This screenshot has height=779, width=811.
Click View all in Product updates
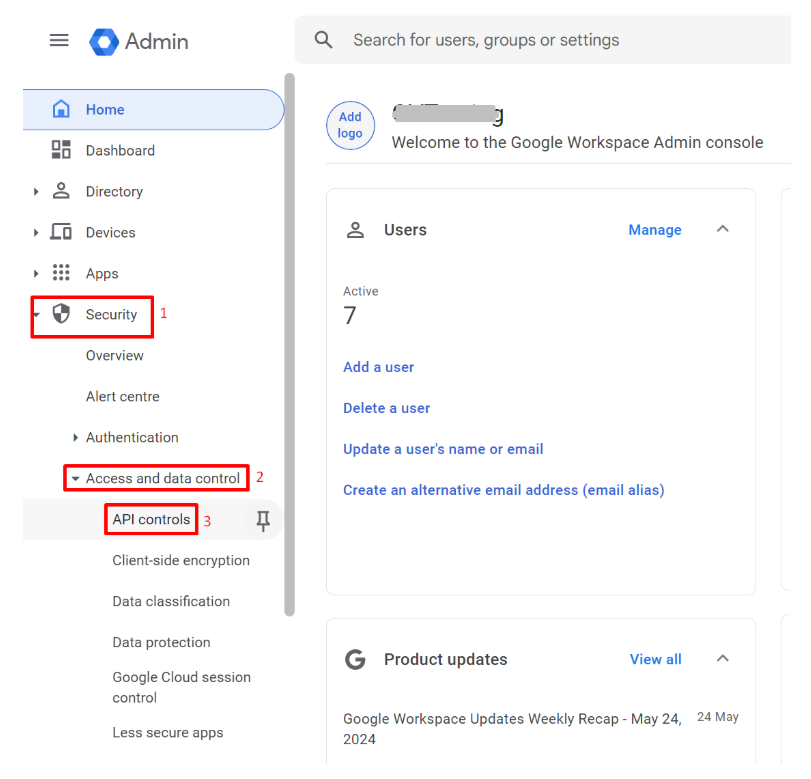[655, 659]
